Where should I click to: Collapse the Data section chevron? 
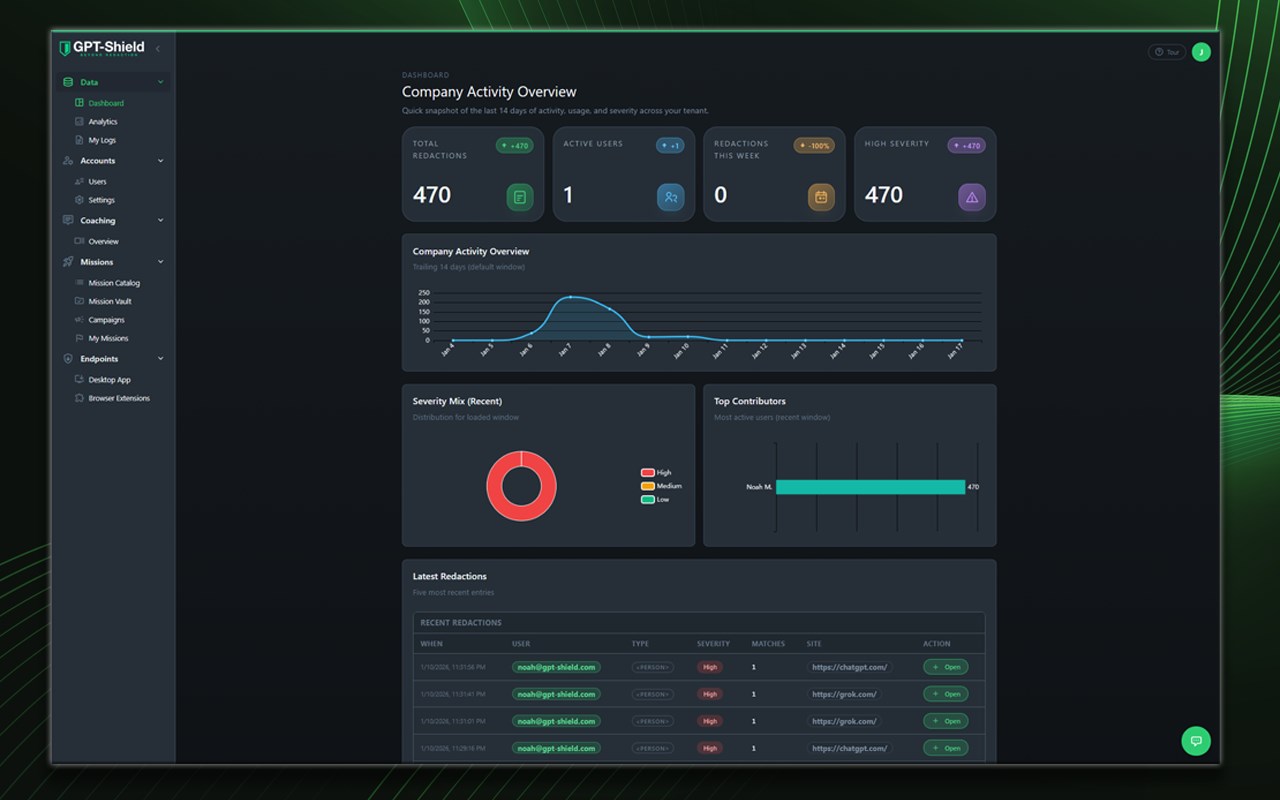coord(160,82)
